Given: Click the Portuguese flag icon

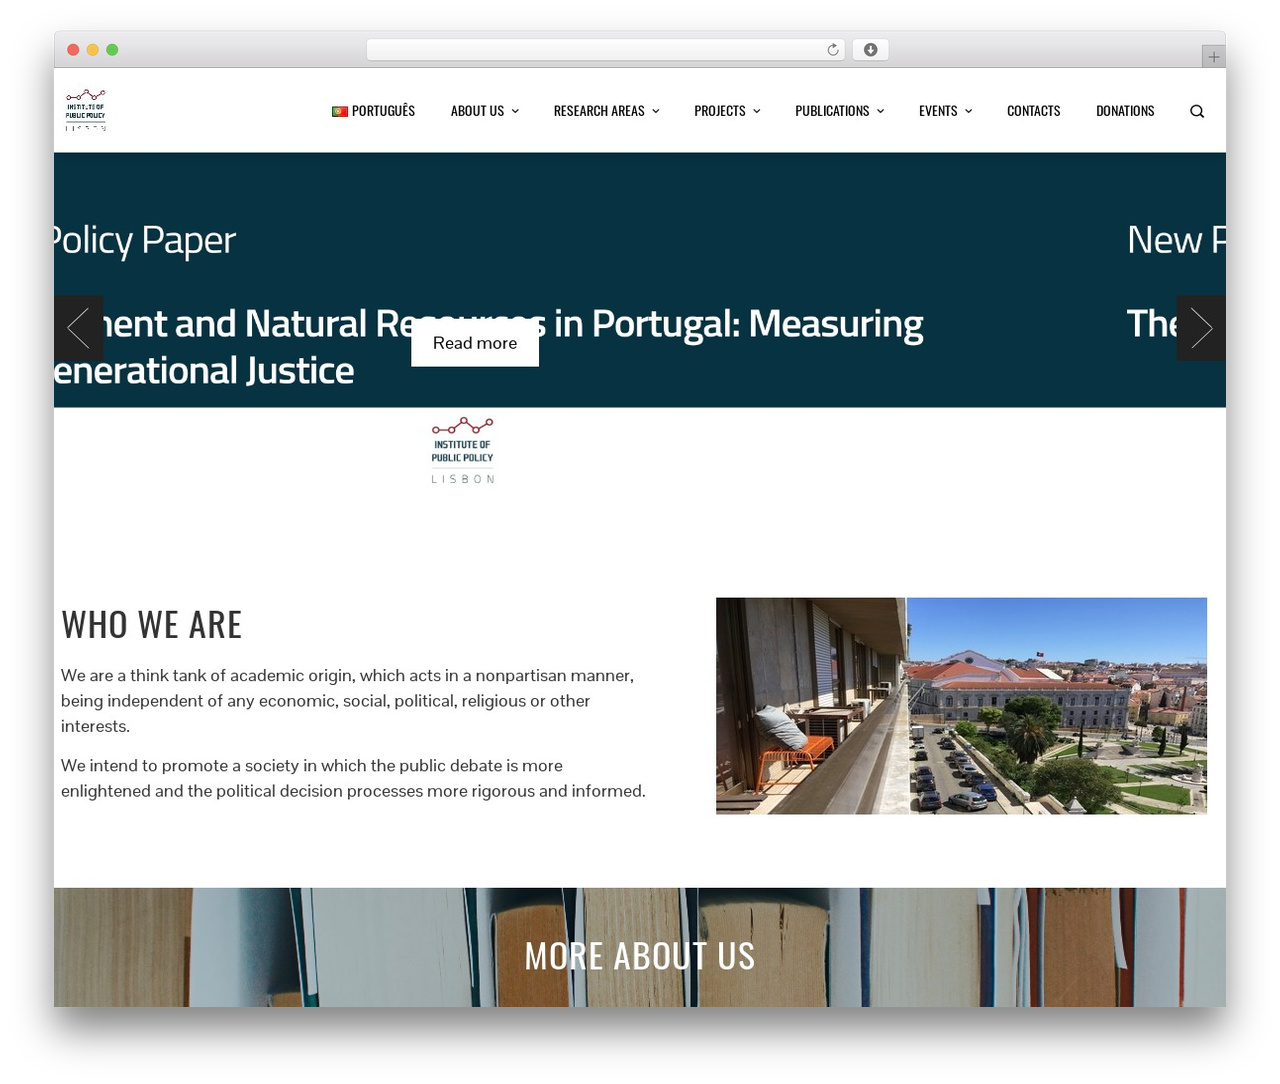Looking at the screenshot, I should point(339,111).
